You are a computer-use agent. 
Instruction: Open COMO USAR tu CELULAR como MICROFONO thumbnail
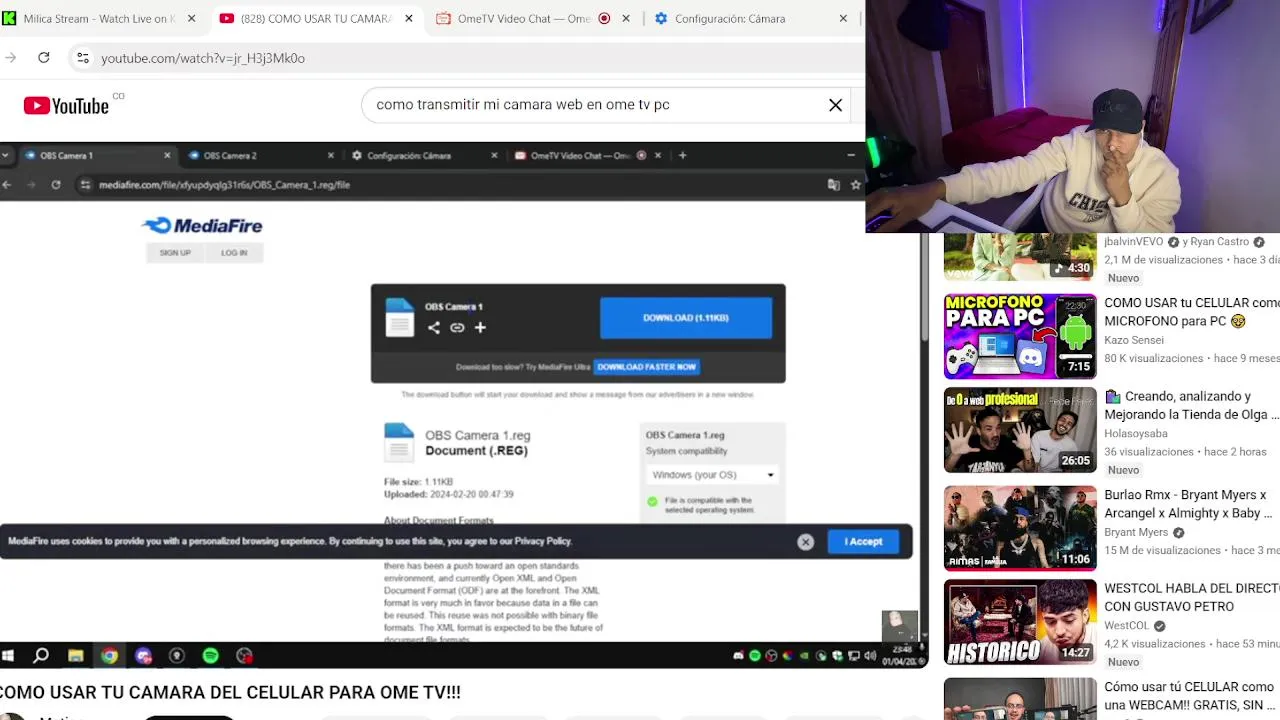(x=1020, y=337)
